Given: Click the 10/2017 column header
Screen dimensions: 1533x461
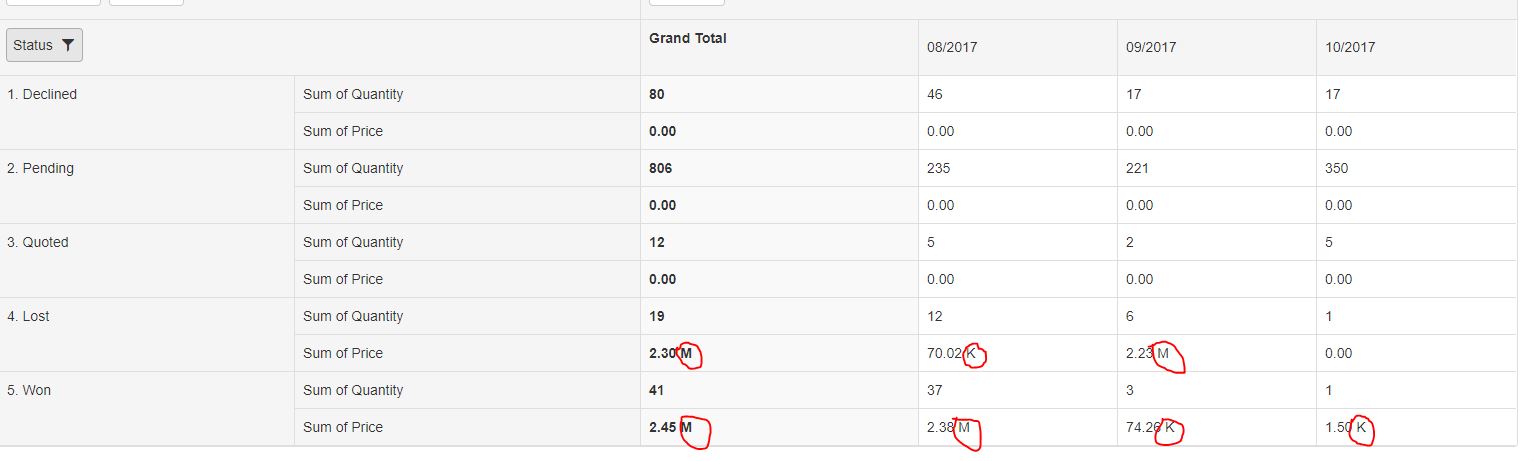Looking at the screenshot, I should (1350, 47).
